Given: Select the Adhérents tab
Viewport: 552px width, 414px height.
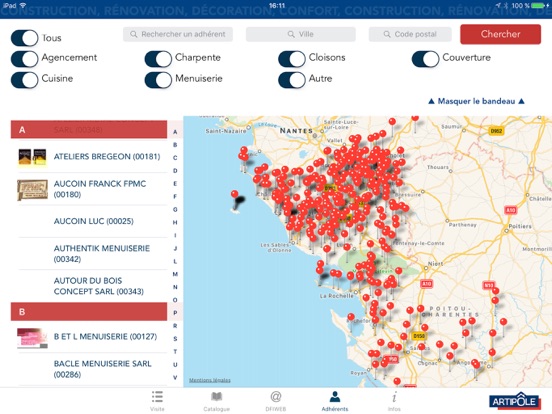Looking at the screenshot, I should [x=334, y=401].
